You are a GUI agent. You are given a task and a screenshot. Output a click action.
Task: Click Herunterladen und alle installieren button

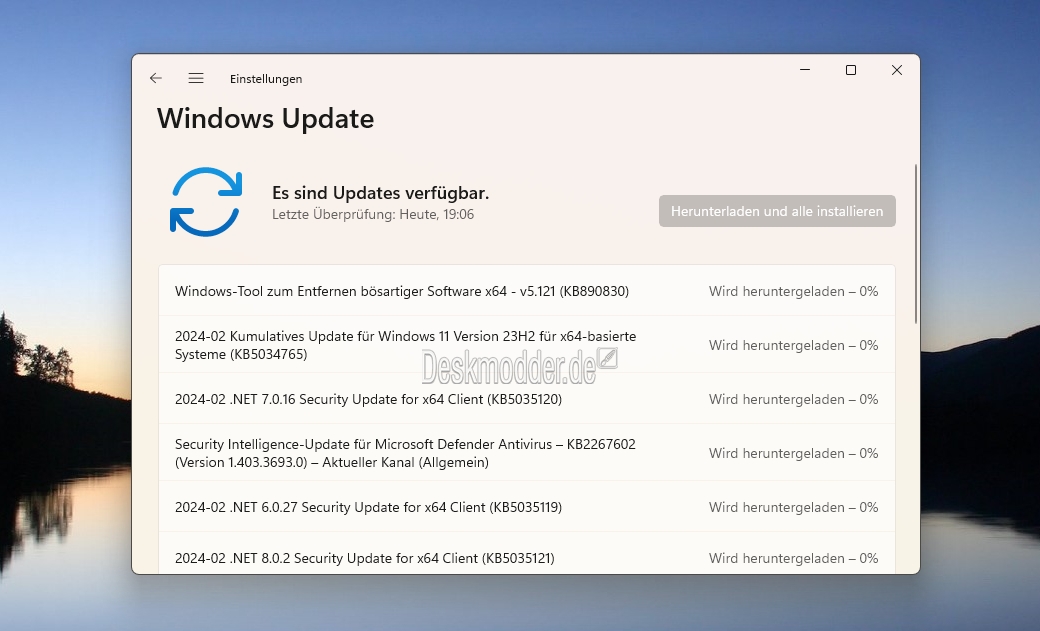click(x=777, y=211)
